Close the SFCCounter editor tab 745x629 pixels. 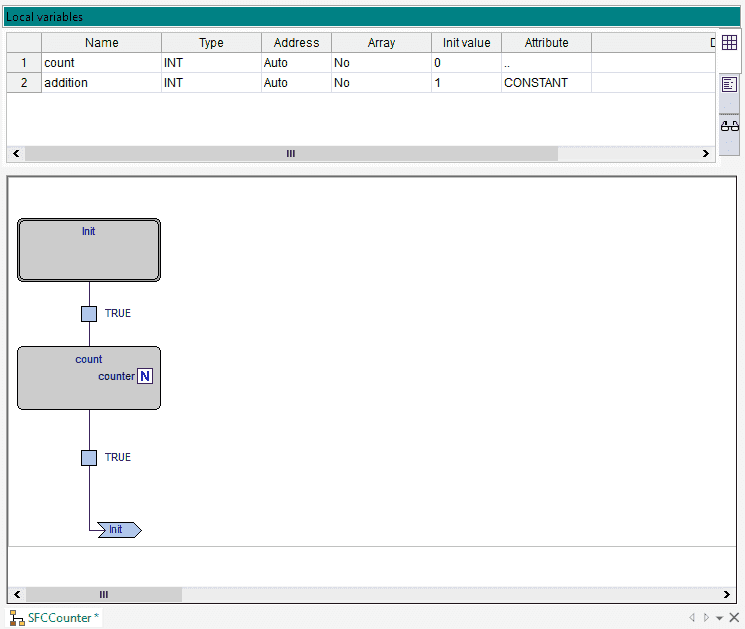(734, 618)
